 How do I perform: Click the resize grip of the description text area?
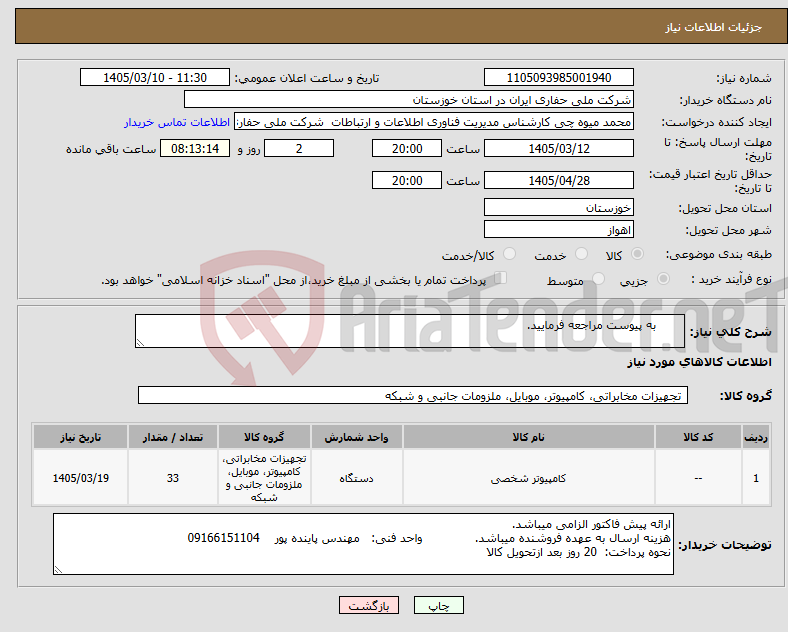tap(140, 343)
